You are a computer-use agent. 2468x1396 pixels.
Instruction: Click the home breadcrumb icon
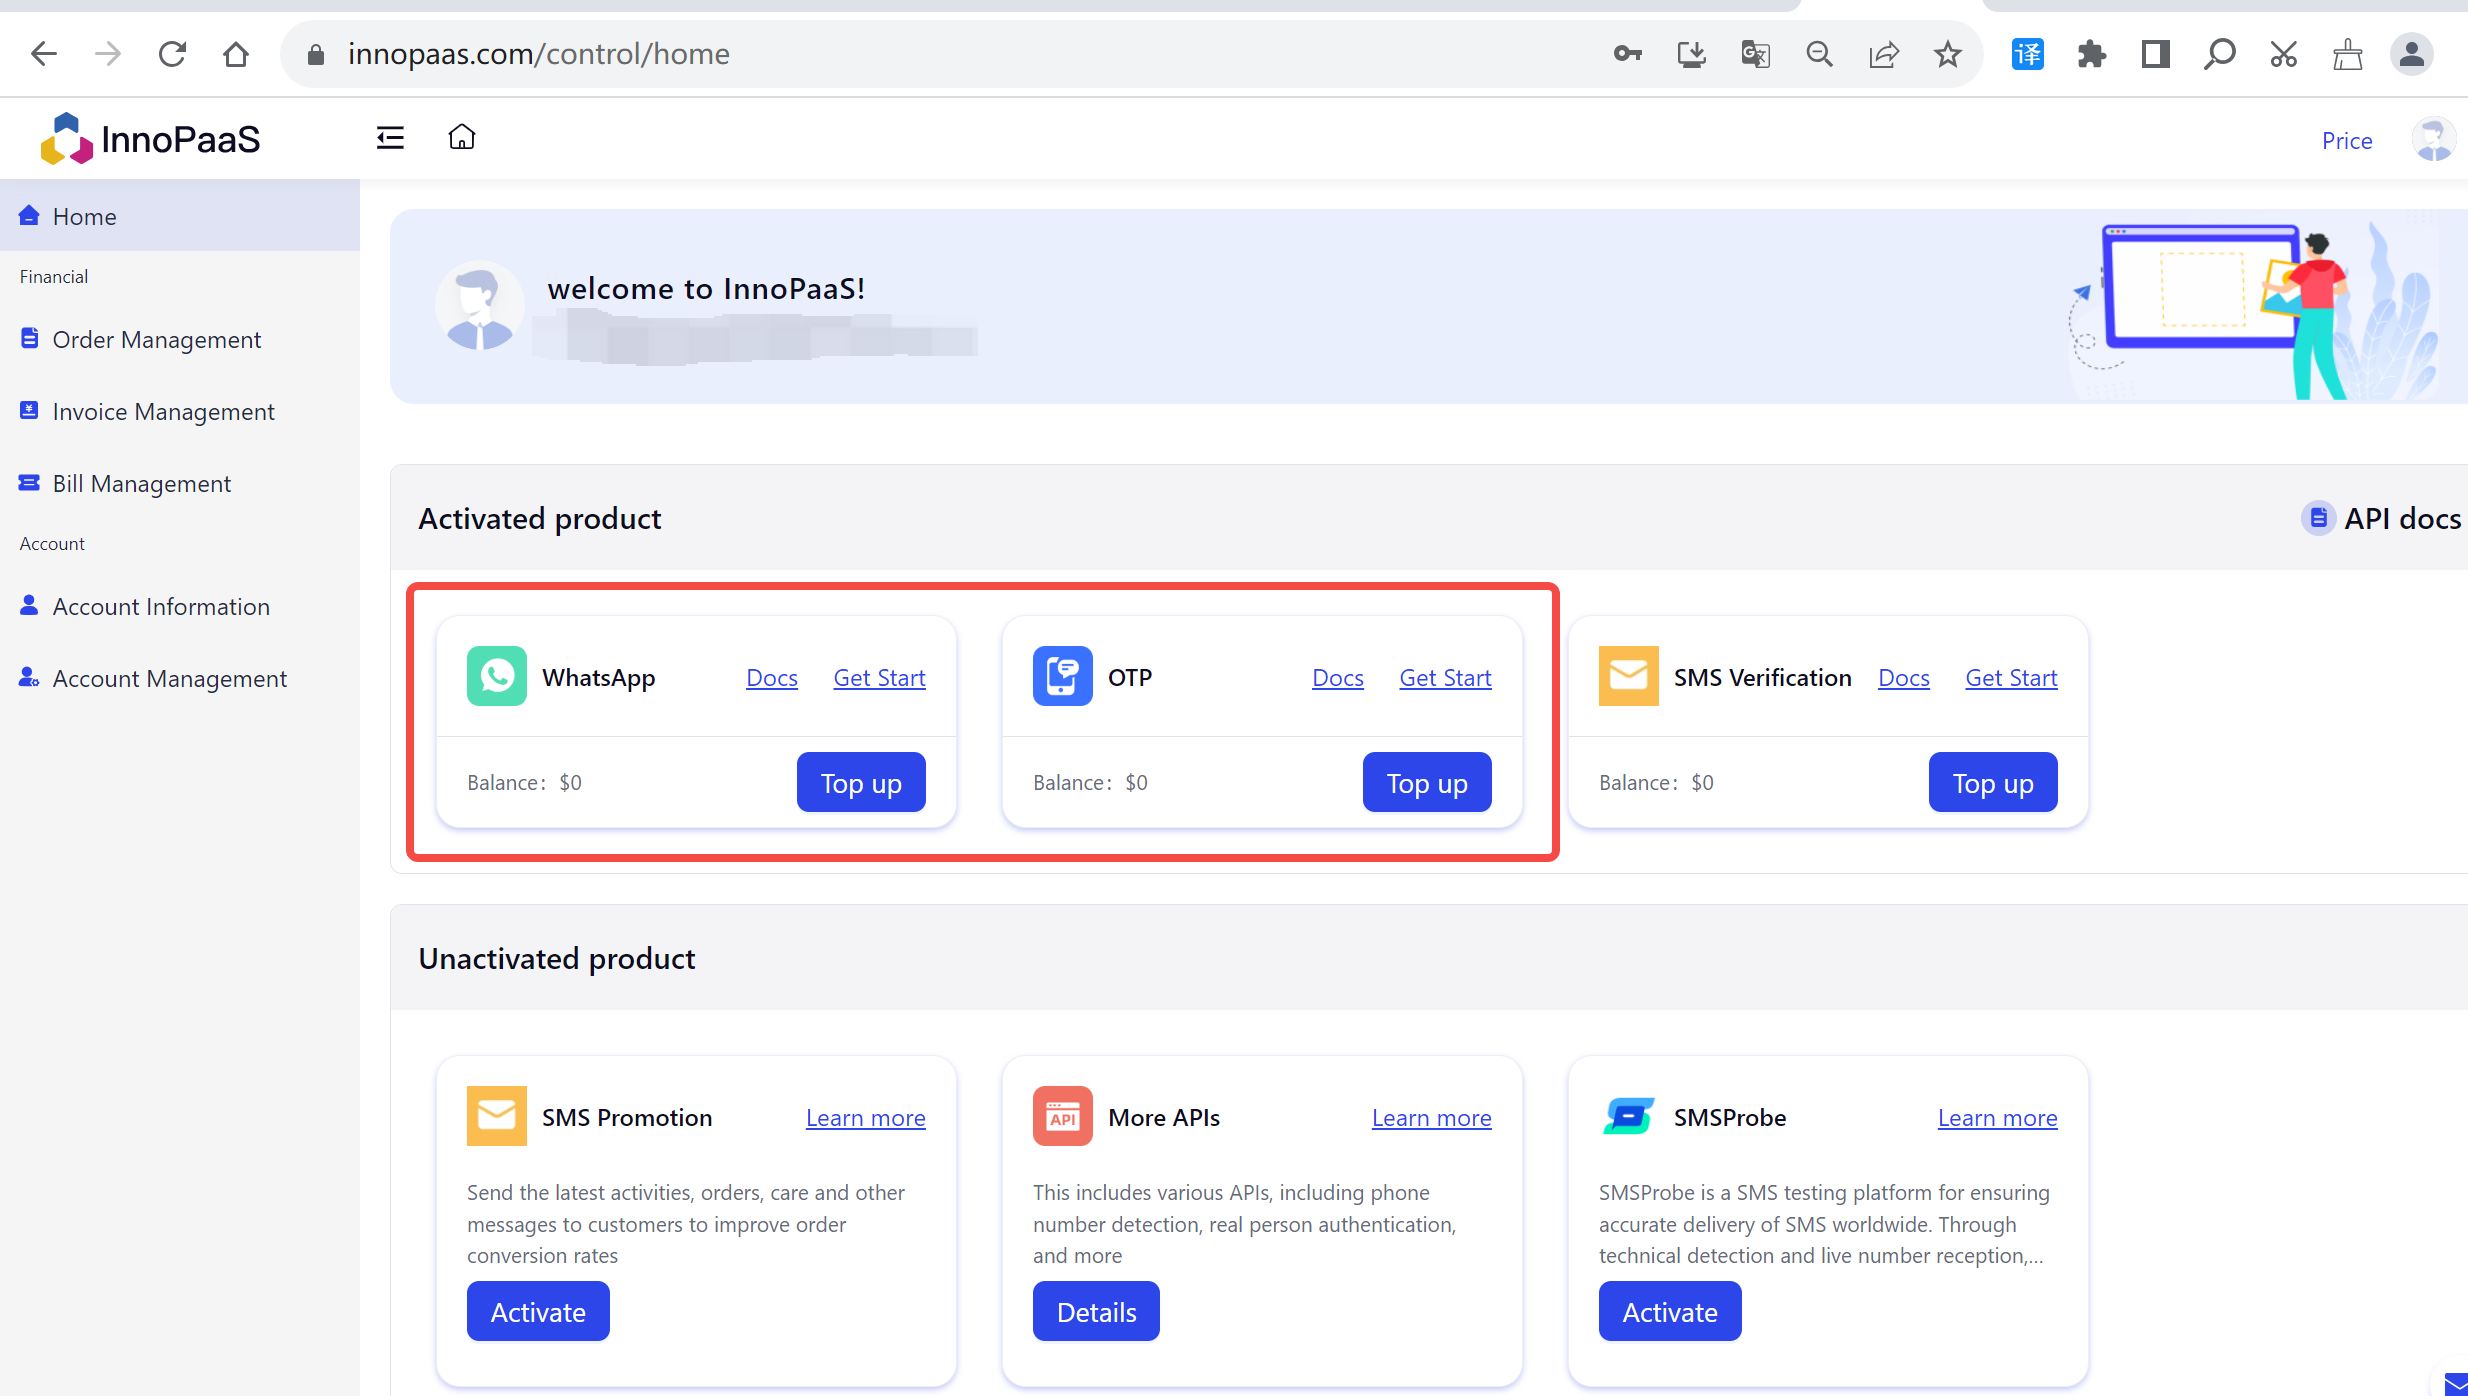coord(462,137)
